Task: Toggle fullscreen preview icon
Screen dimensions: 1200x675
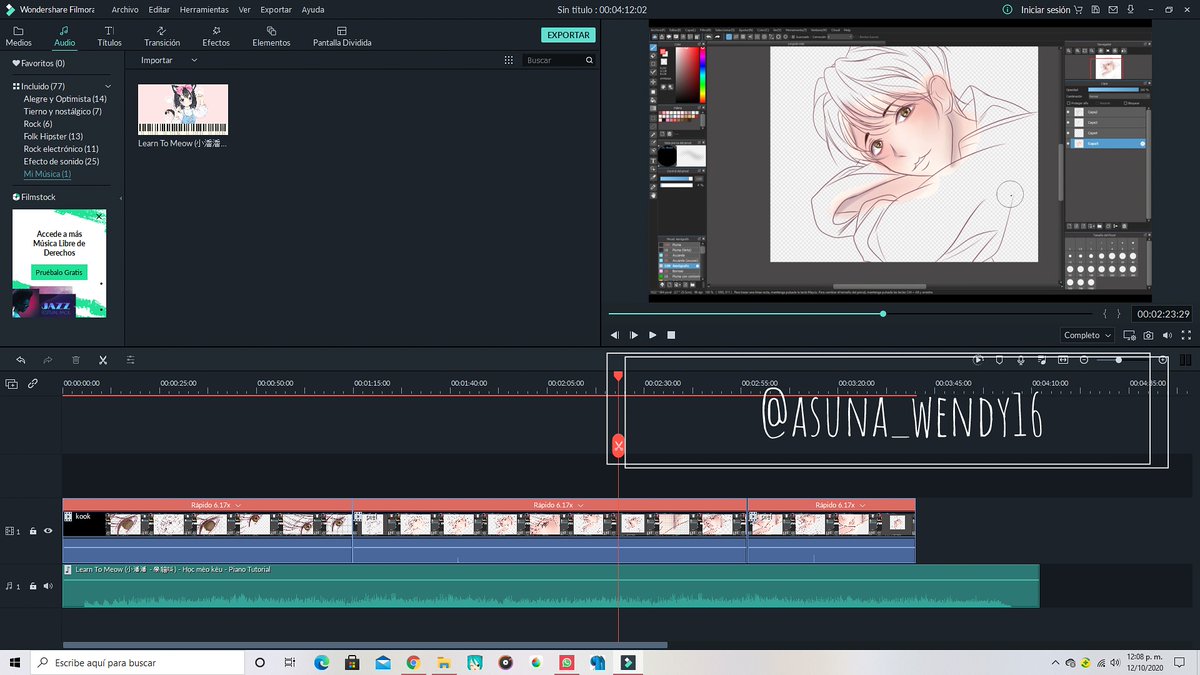Action: tap(1186, 335)
